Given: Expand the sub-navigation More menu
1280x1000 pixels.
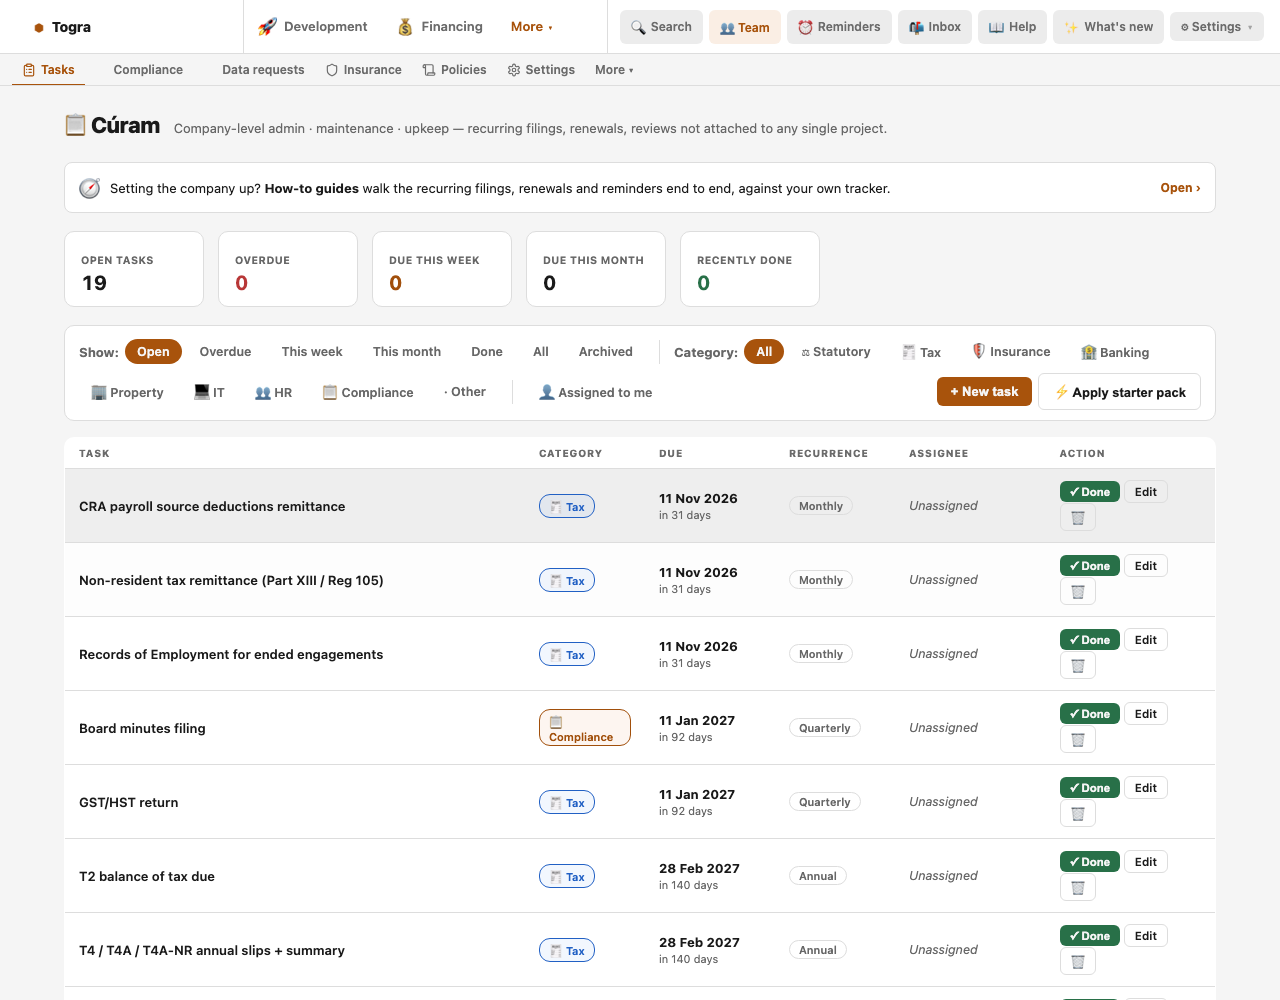Looking at the screenshot, I should click(614, 70).
